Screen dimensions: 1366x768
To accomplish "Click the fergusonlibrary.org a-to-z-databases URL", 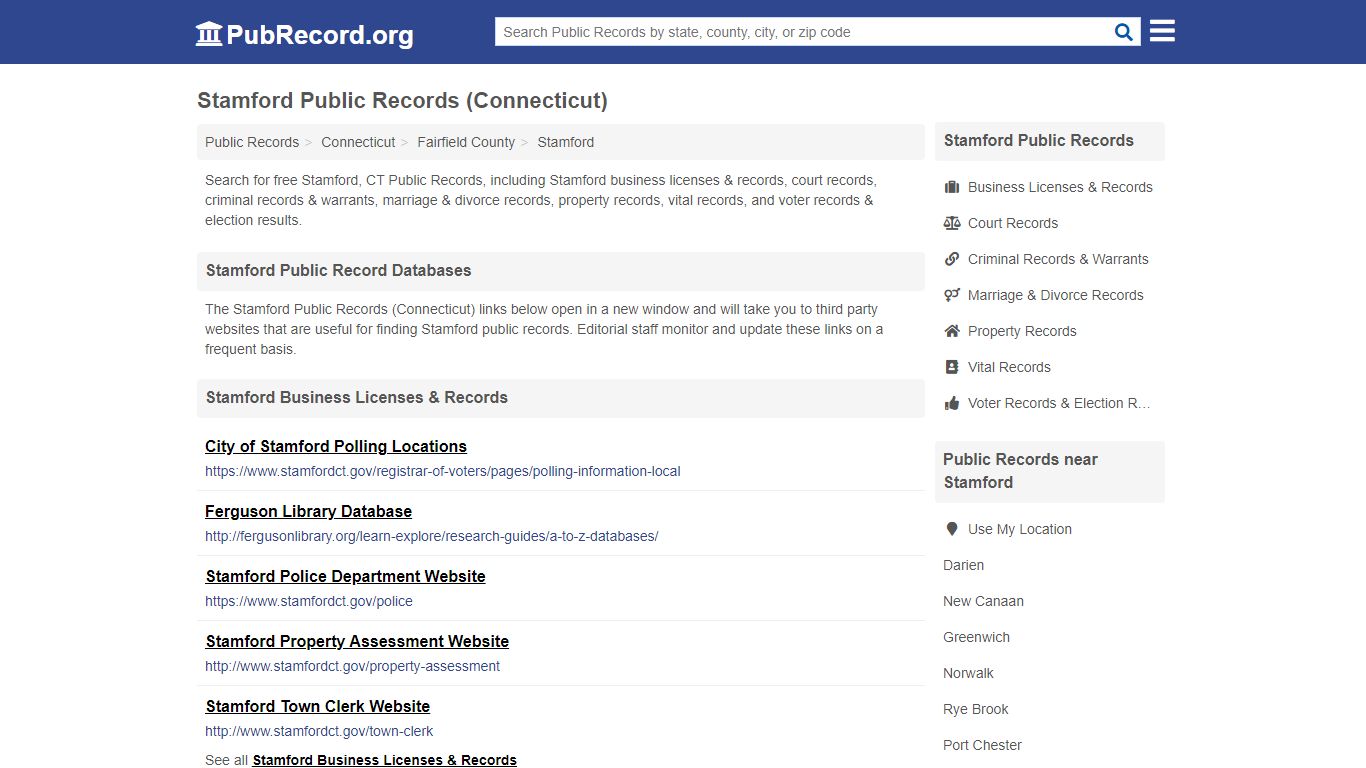I will coord(432,536).
